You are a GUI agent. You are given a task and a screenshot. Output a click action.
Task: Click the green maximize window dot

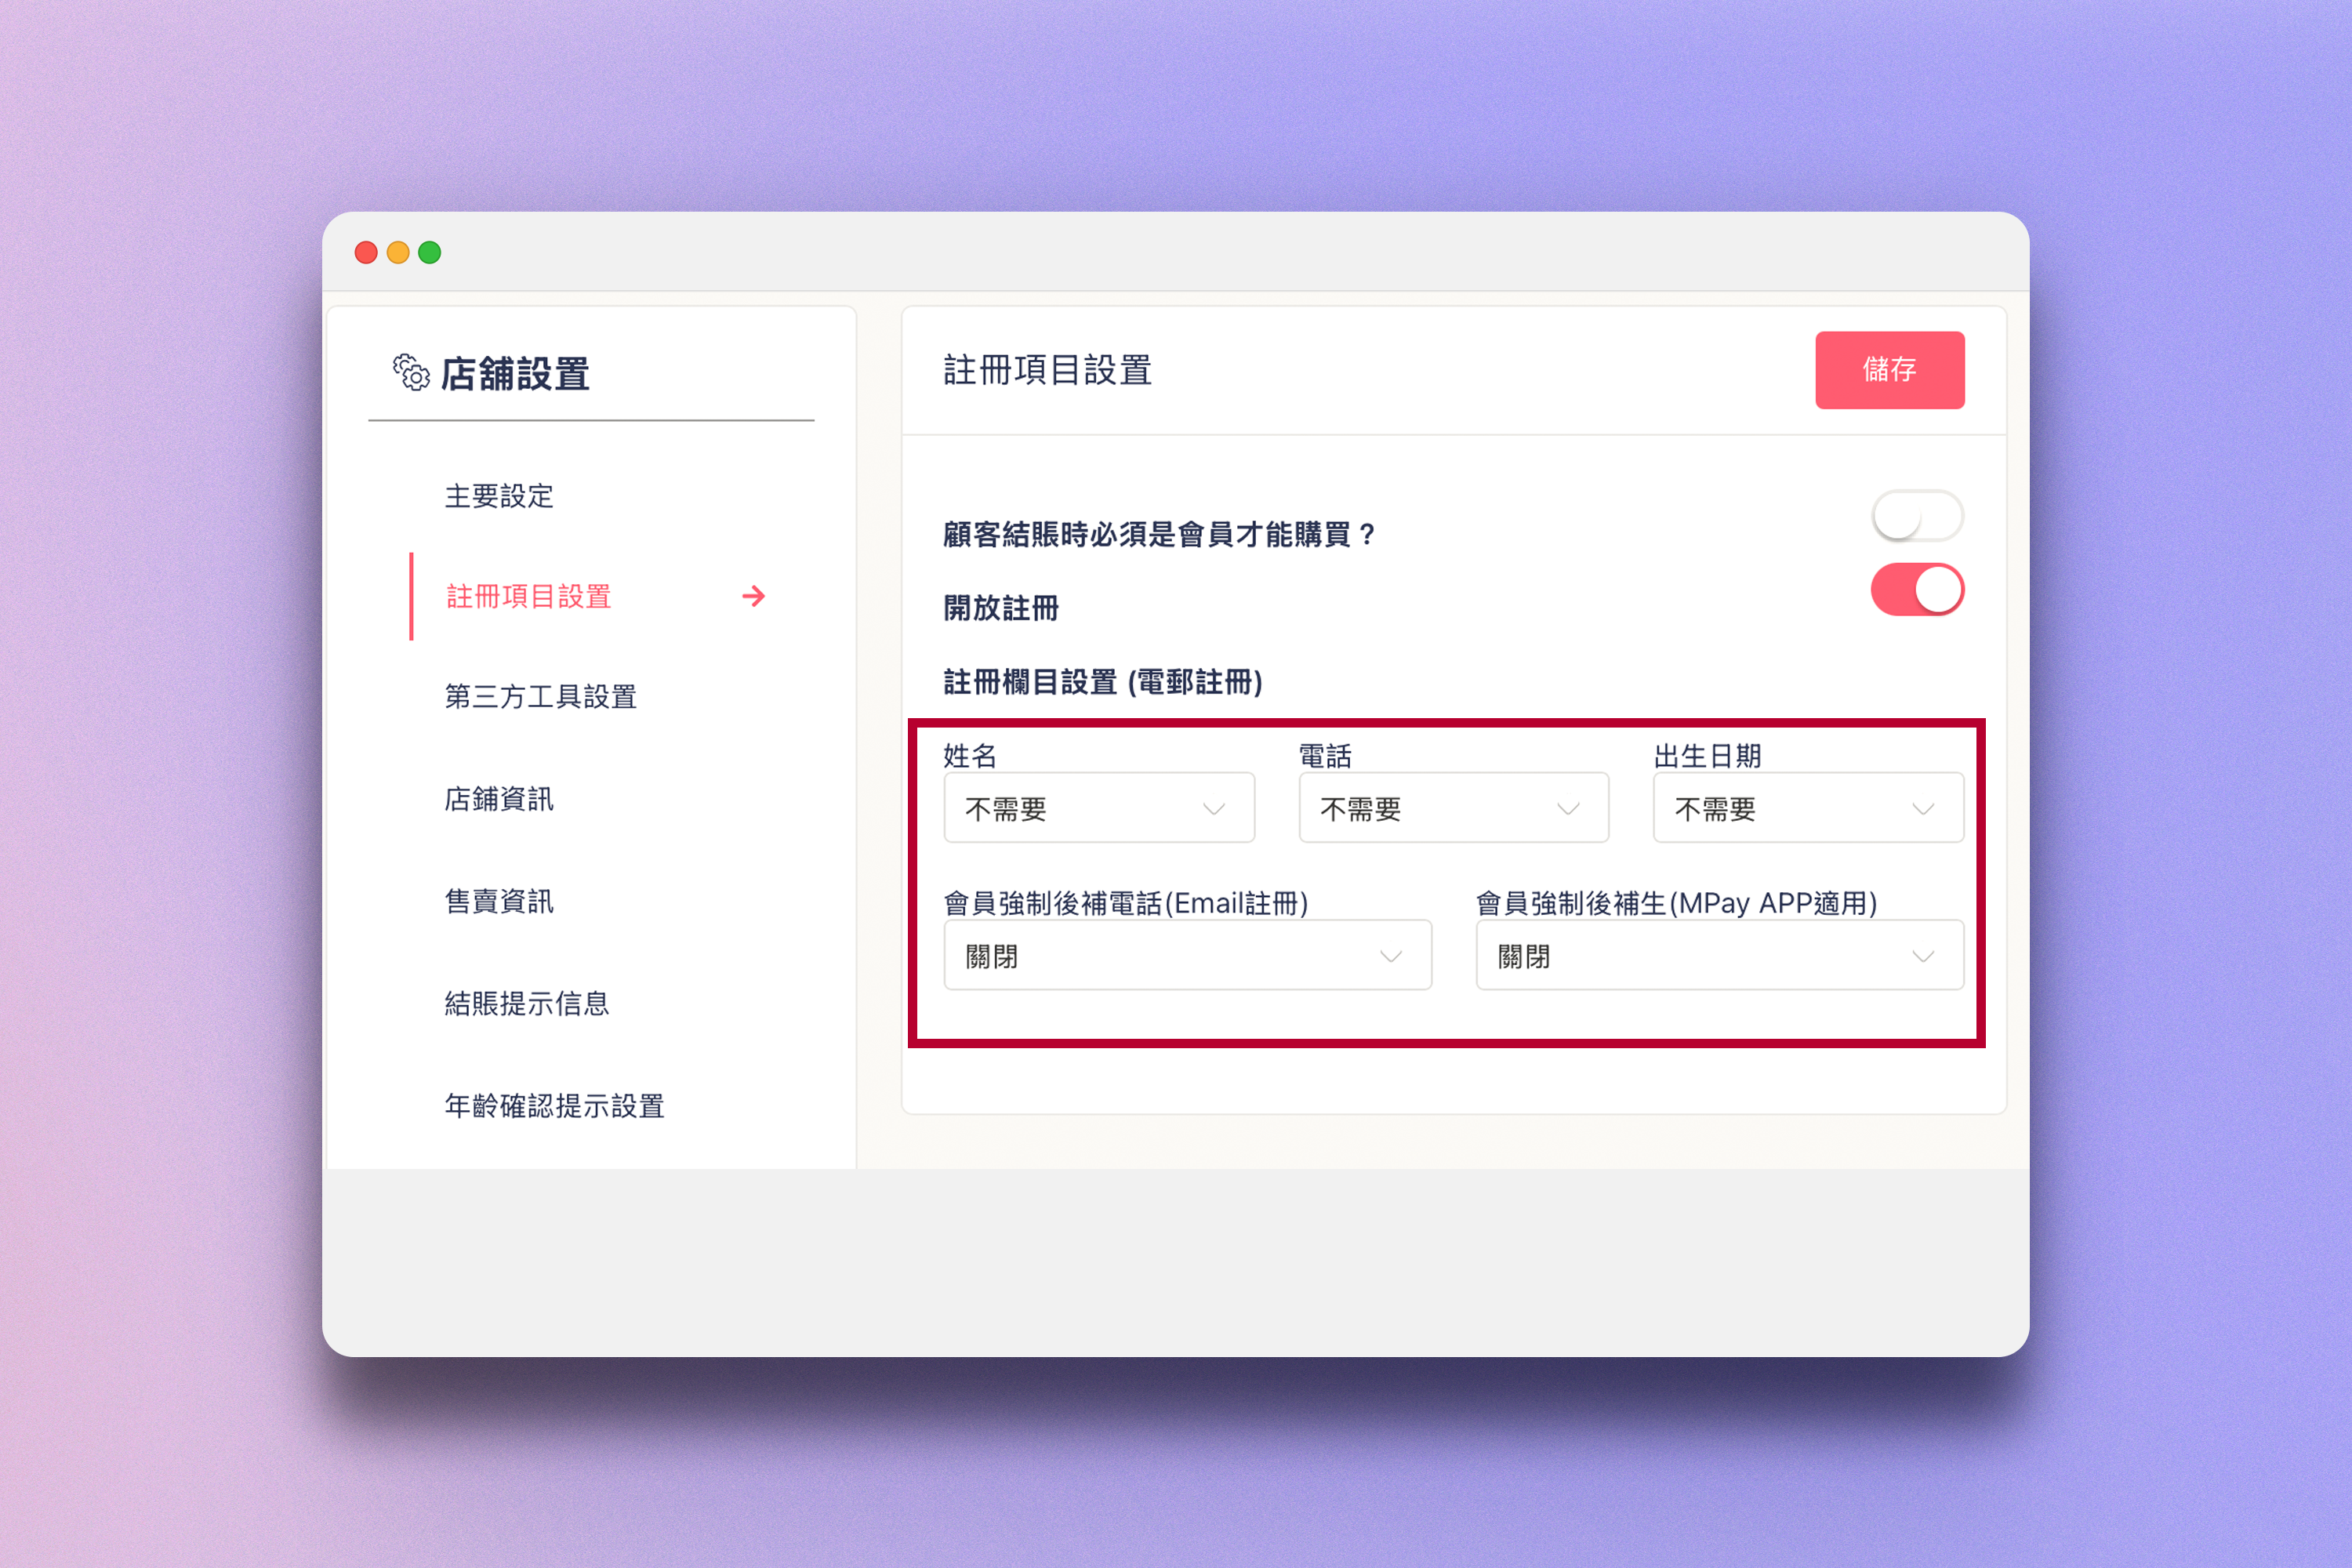pos(430,252)
